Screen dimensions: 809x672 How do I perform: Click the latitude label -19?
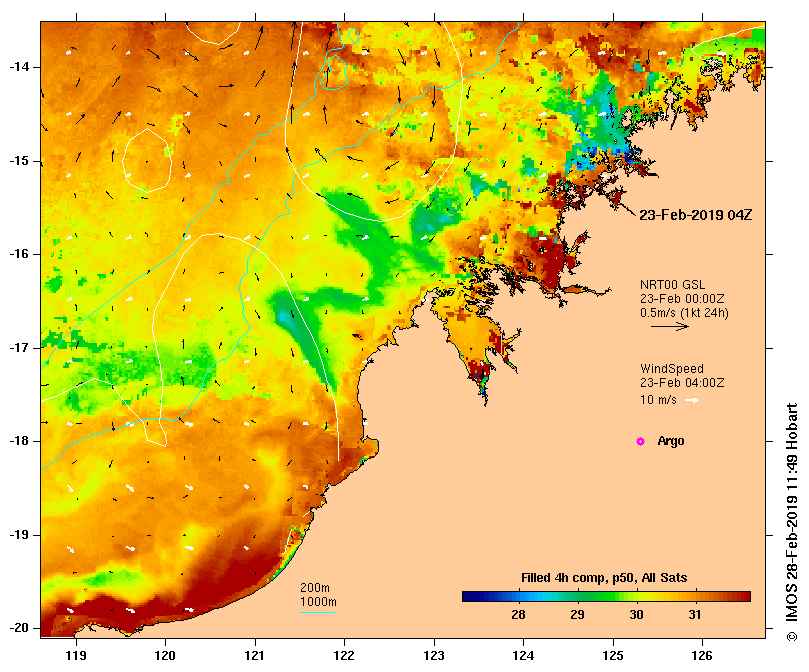(19, 535)
